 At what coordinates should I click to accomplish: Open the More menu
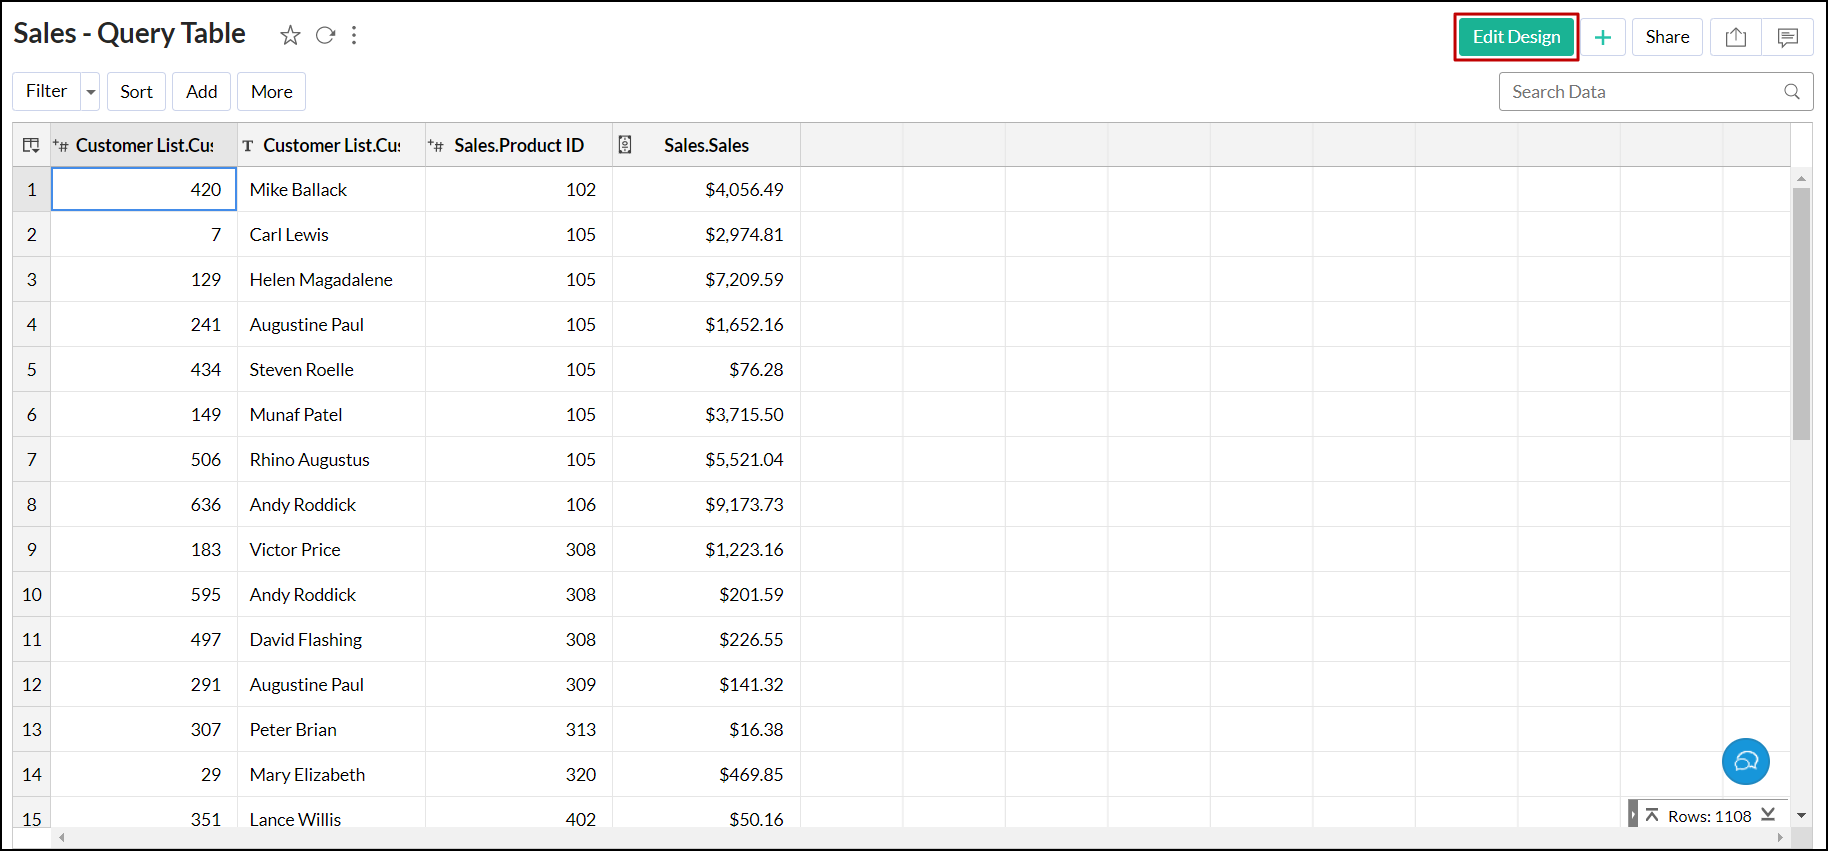271,92
